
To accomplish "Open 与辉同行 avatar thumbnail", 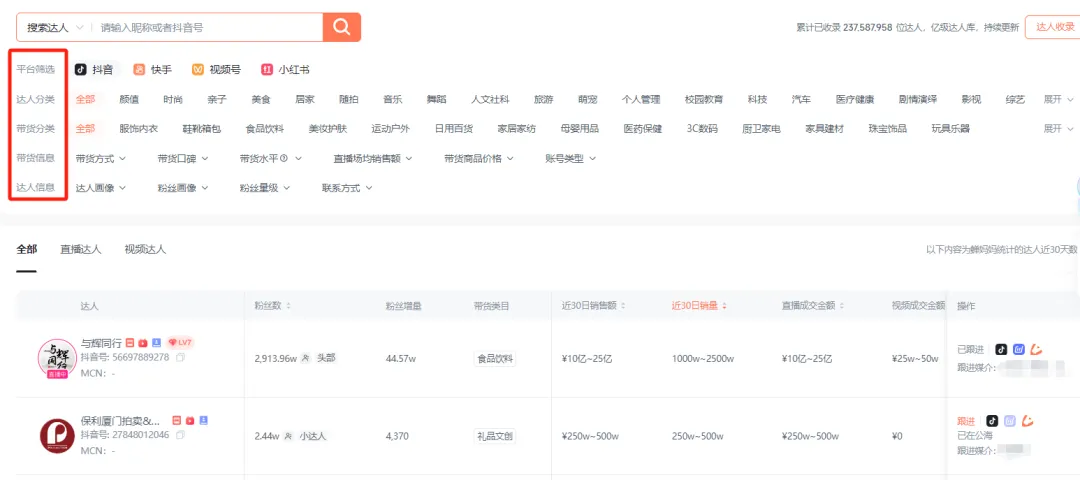I will 57,358.
